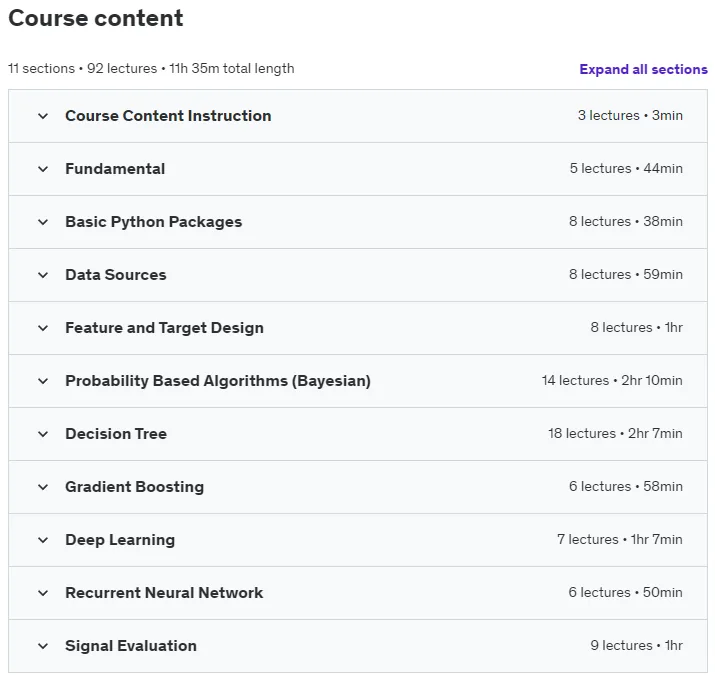Click the chevron beside Basic Python Packages
The width and height of the screenshot is (715, 677).
(43, 222)
